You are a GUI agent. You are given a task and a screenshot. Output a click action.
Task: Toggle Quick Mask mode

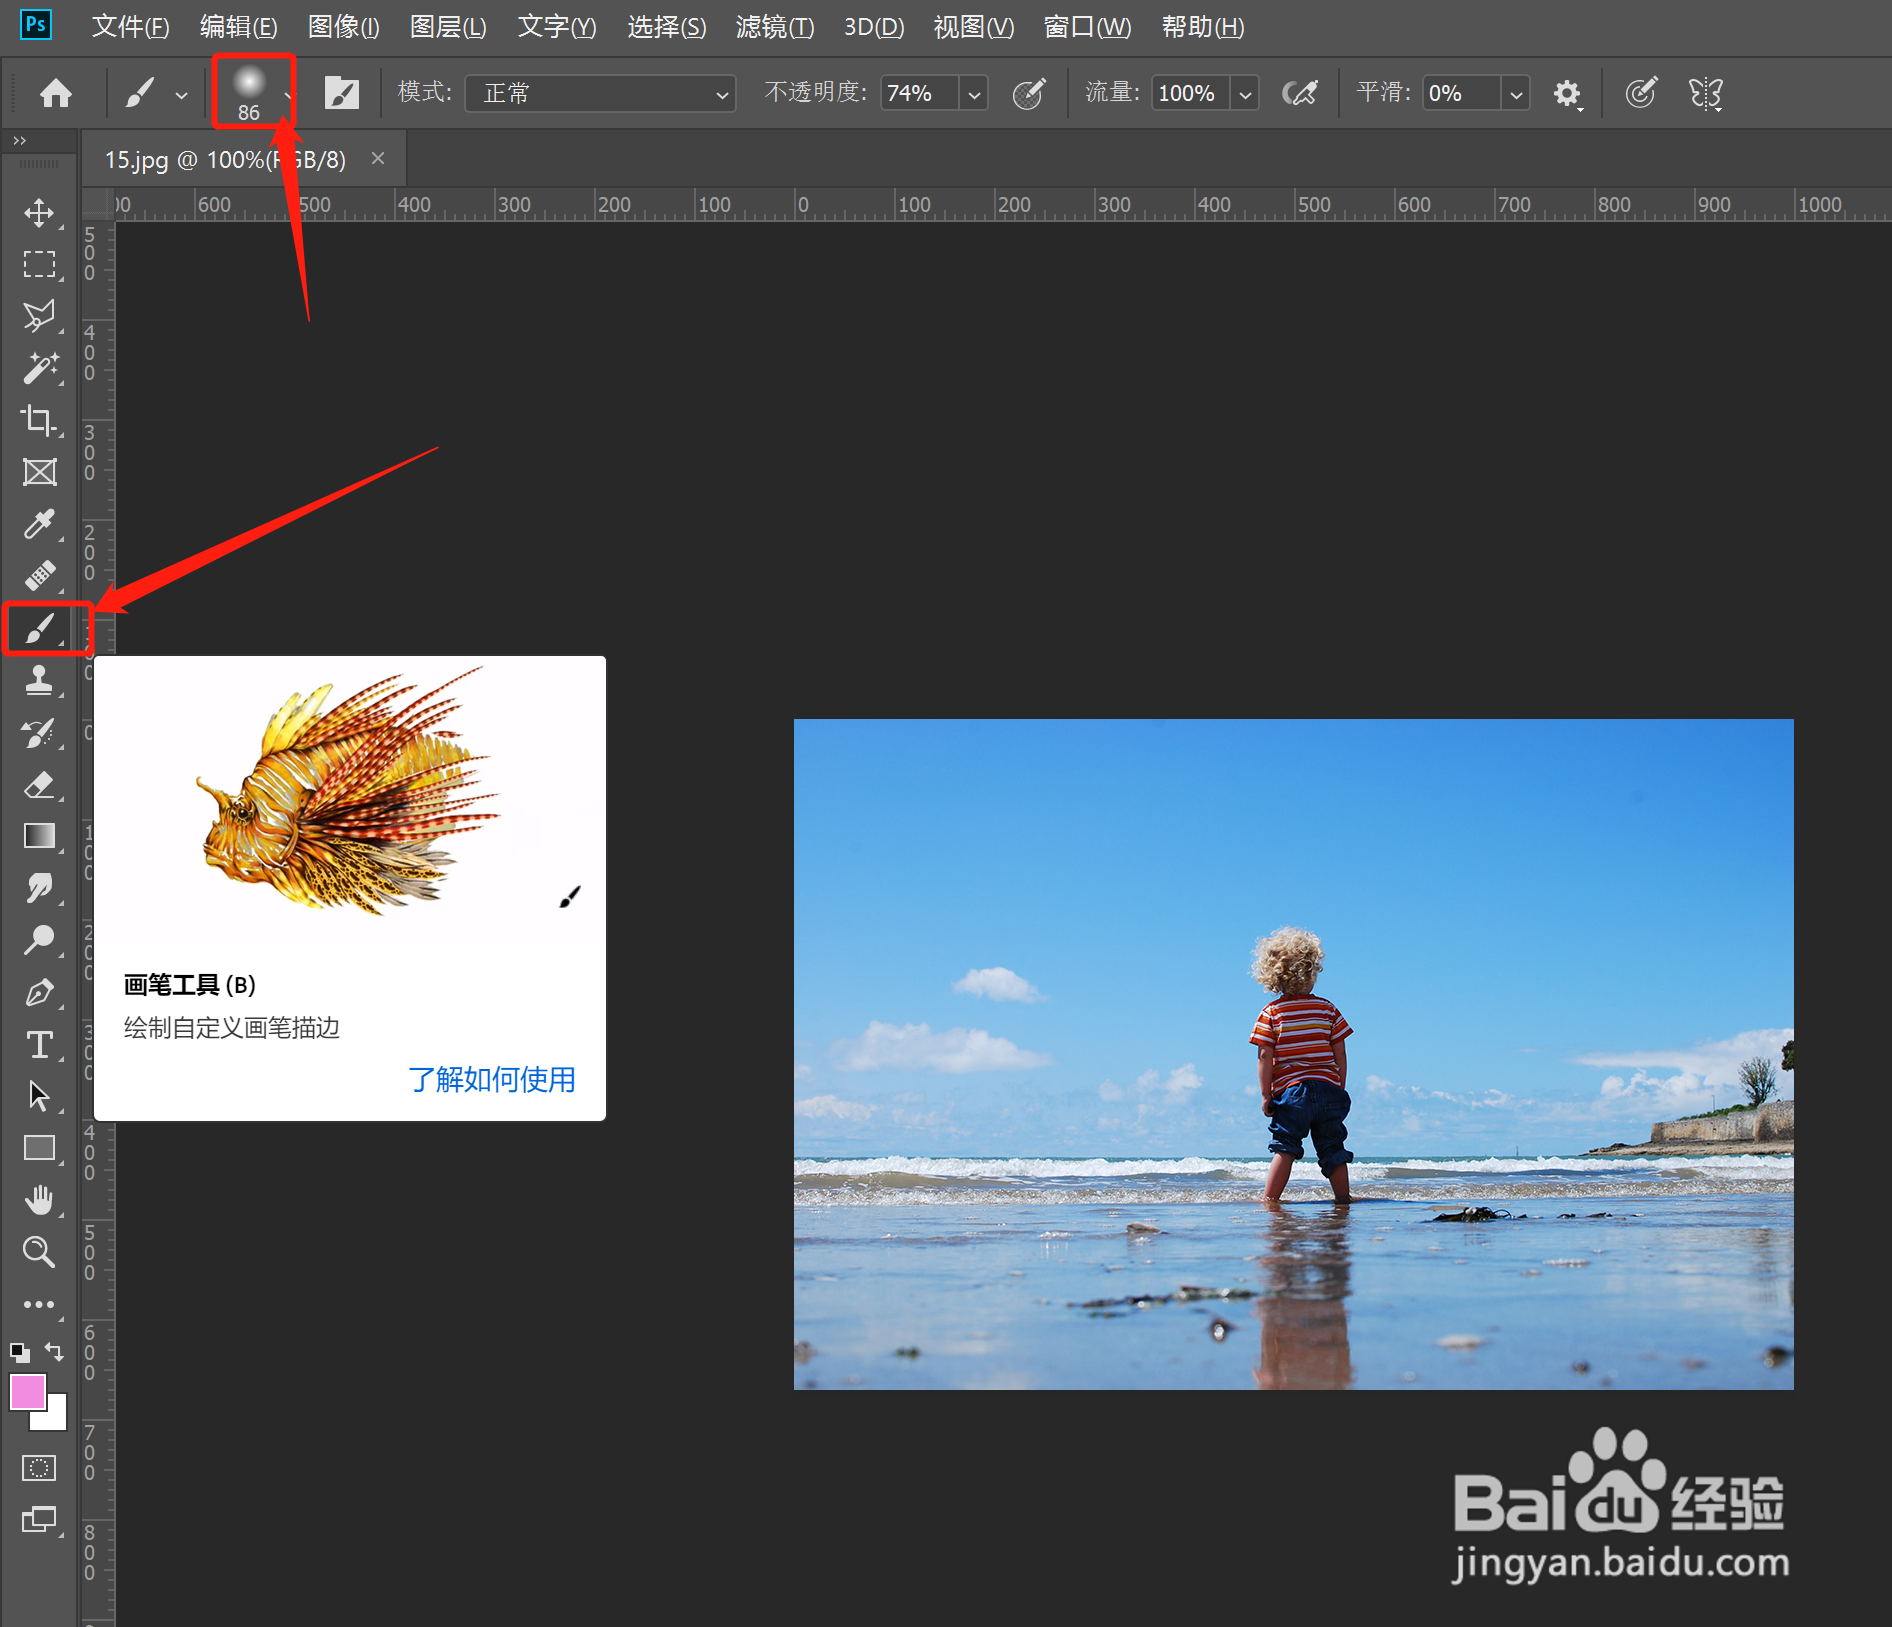tap(39, 1468)
